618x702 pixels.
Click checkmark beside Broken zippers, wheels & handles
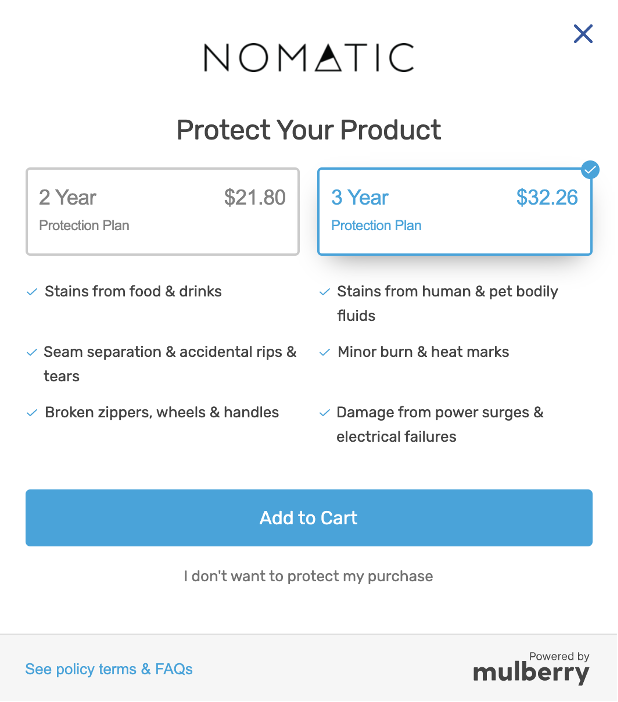32,413
